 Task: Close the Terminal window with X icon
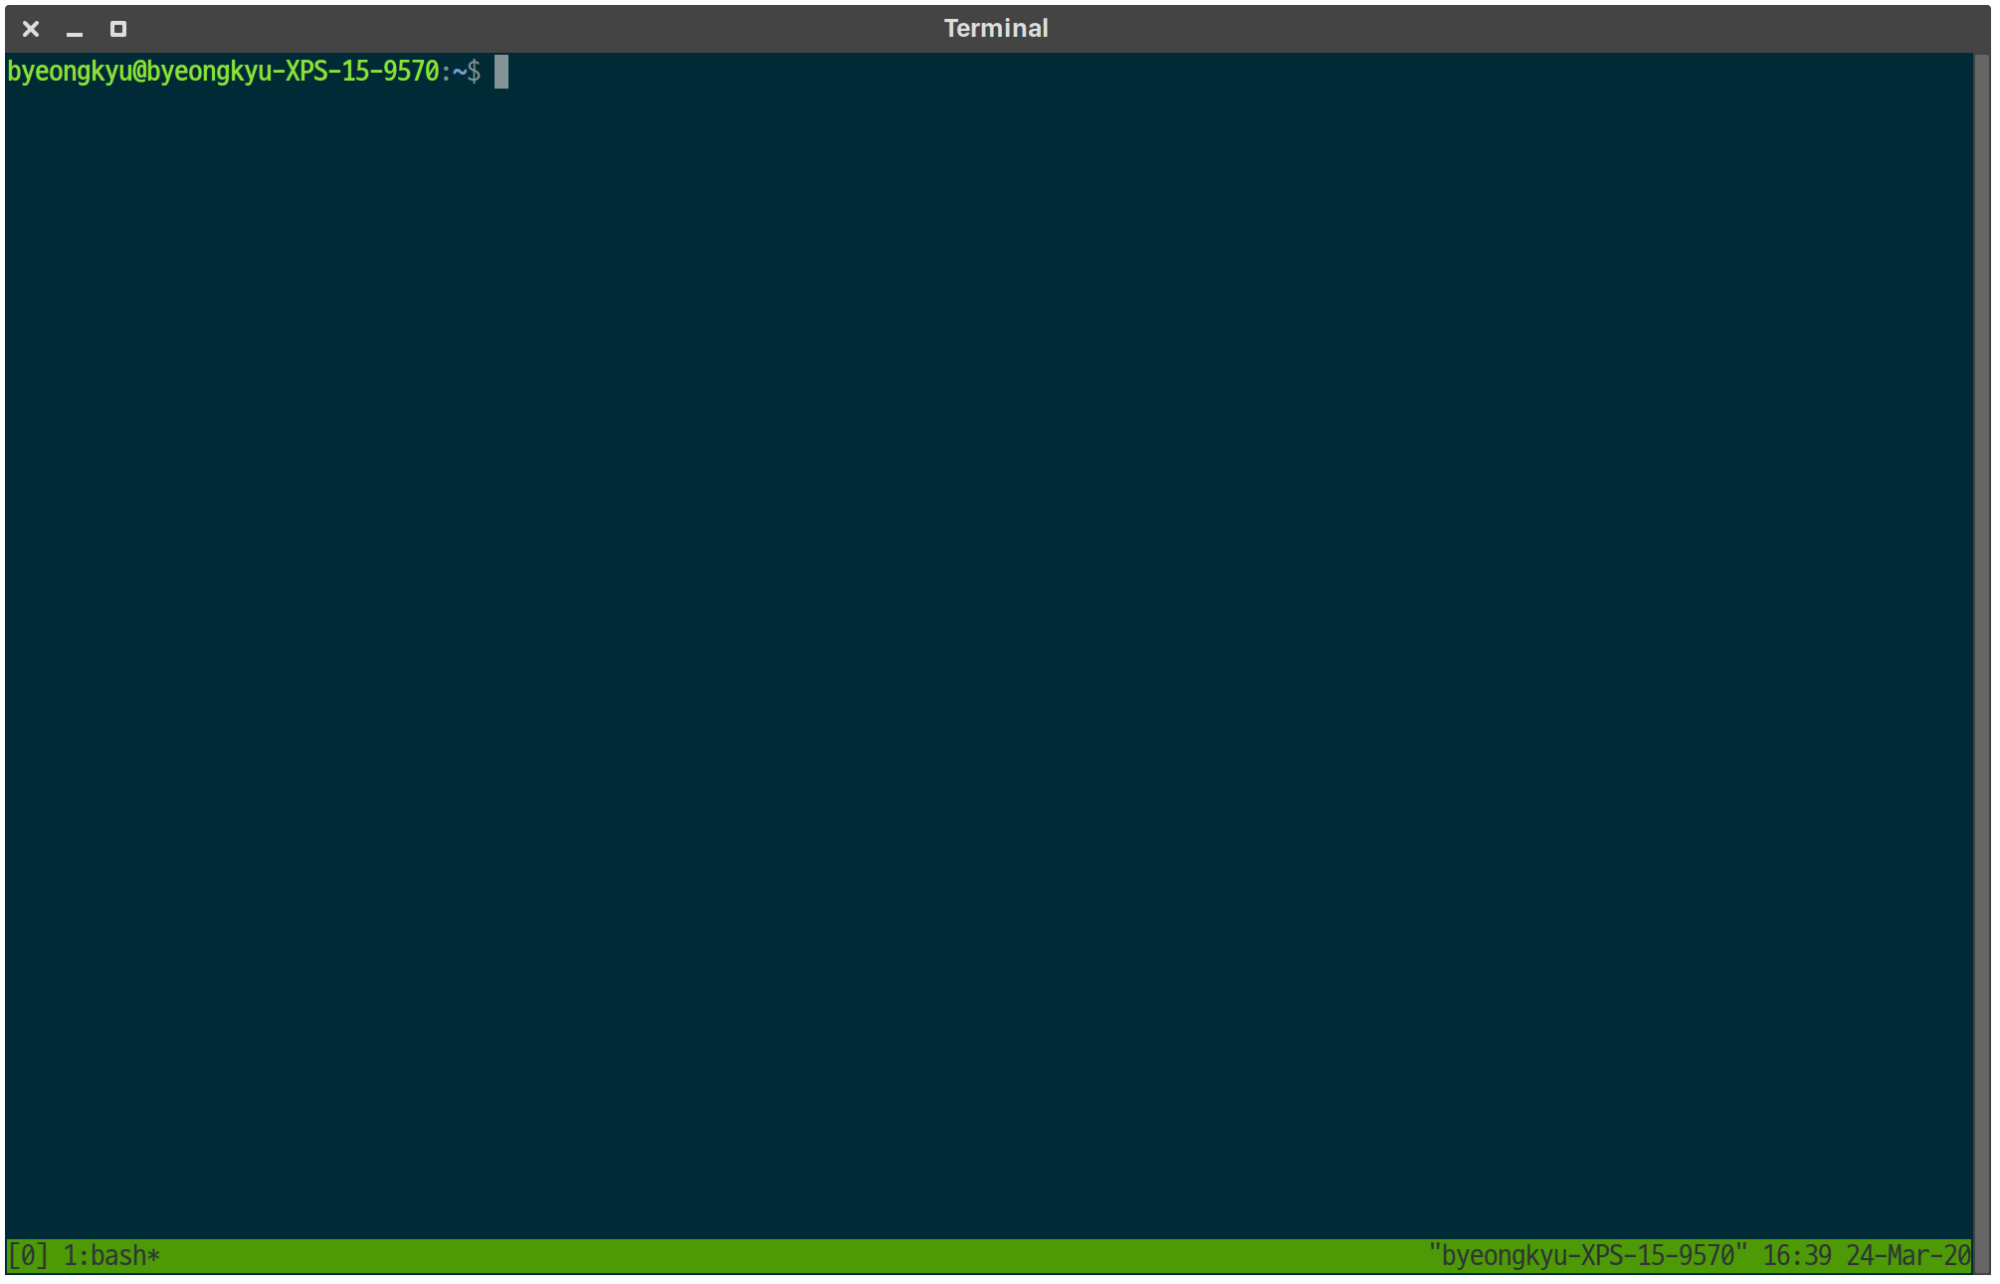[x=31, y=29]
